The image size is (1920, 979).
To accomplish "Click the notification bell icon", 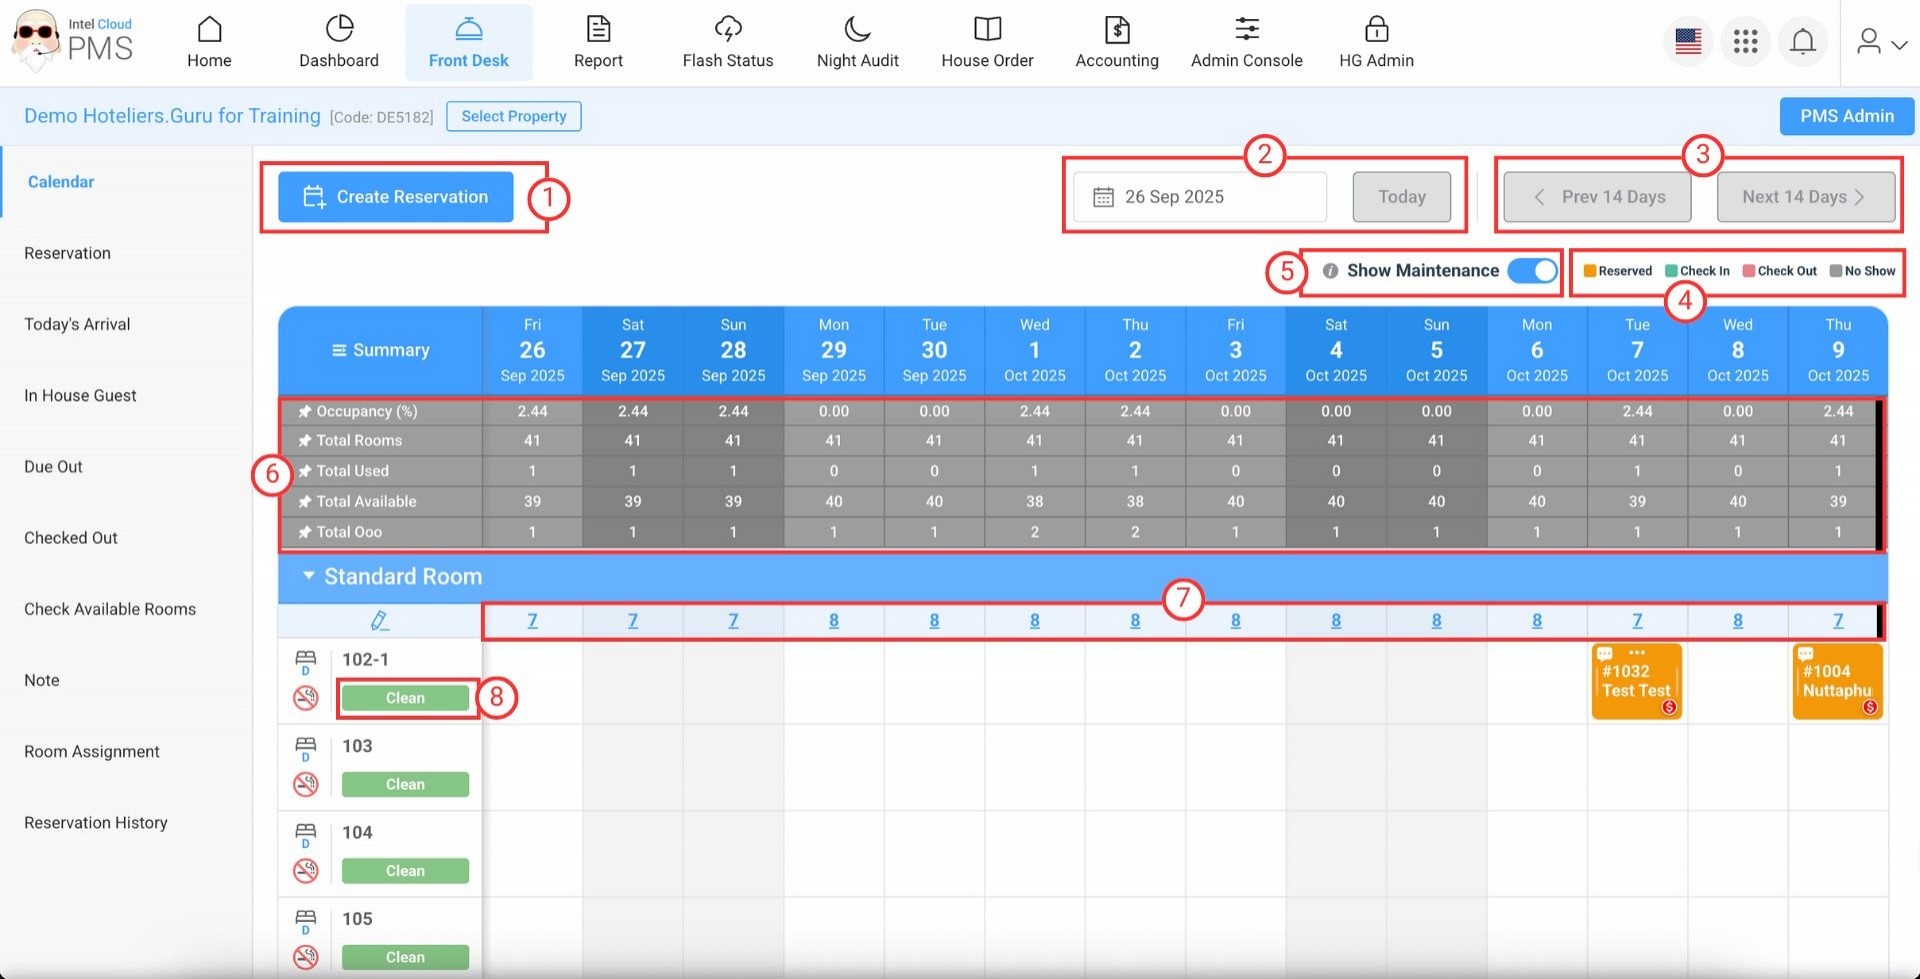I will [x=1802, y=42].
